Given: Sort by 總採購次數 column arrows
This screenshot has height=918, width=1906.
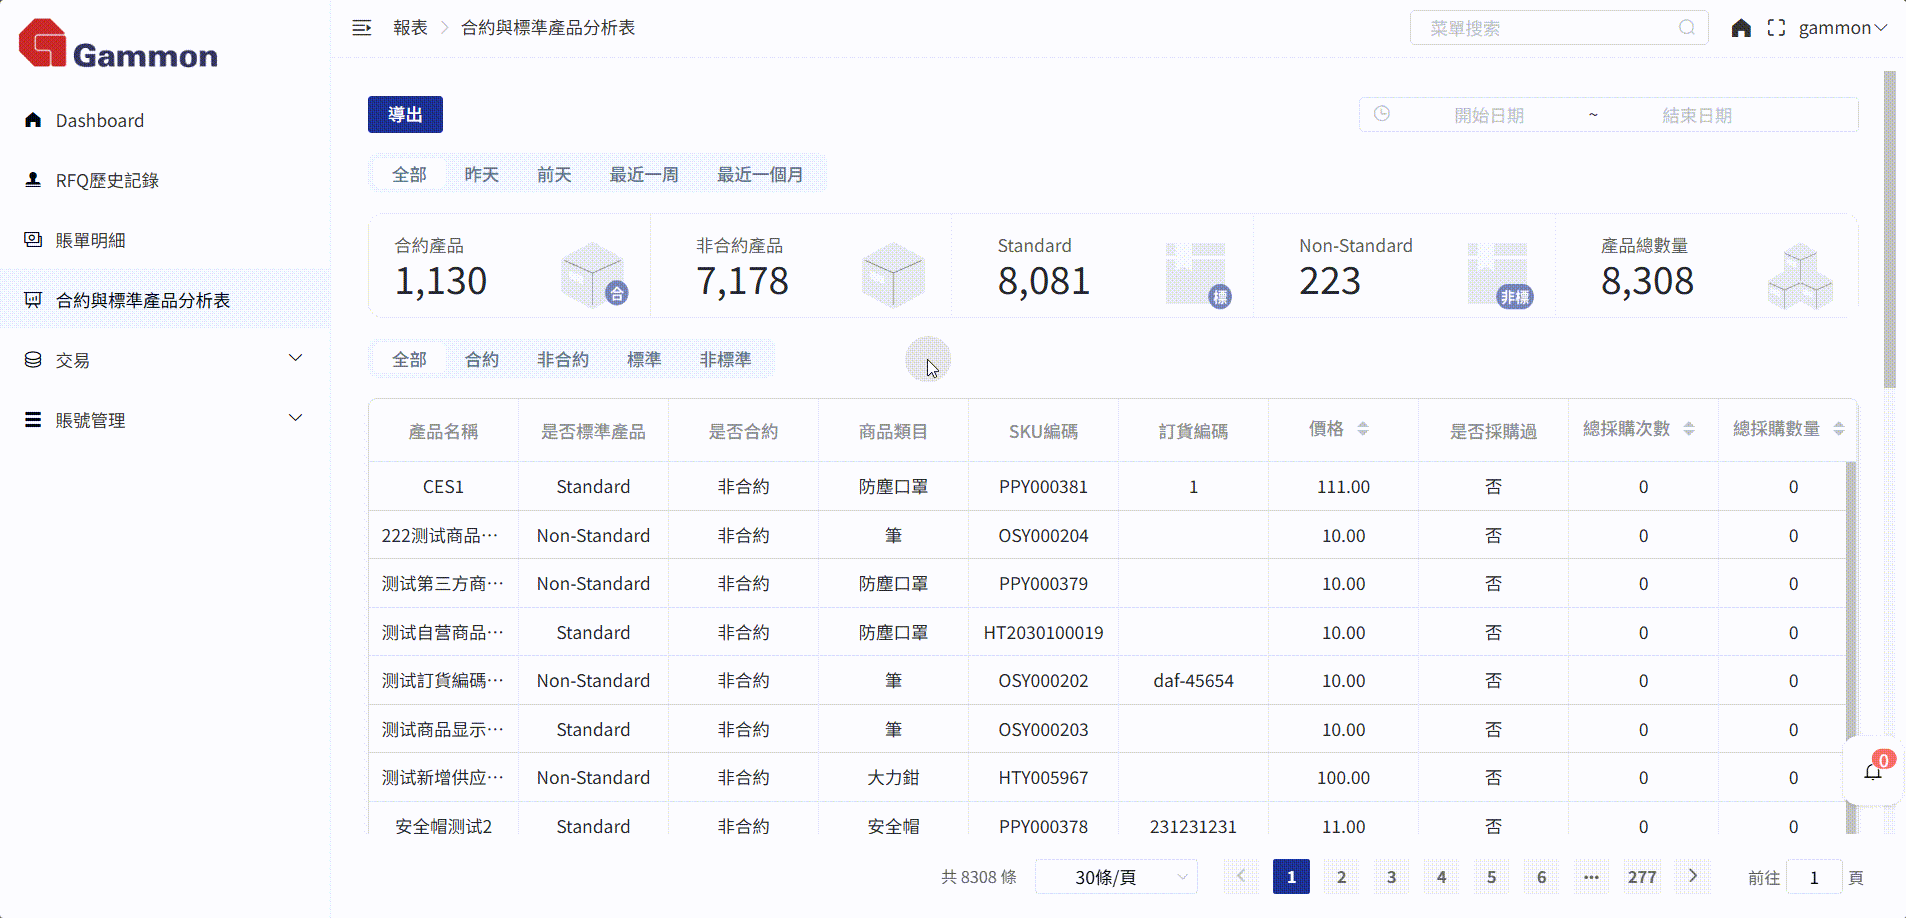Looking at the screenshot, I should click(x=1689, y=429).
